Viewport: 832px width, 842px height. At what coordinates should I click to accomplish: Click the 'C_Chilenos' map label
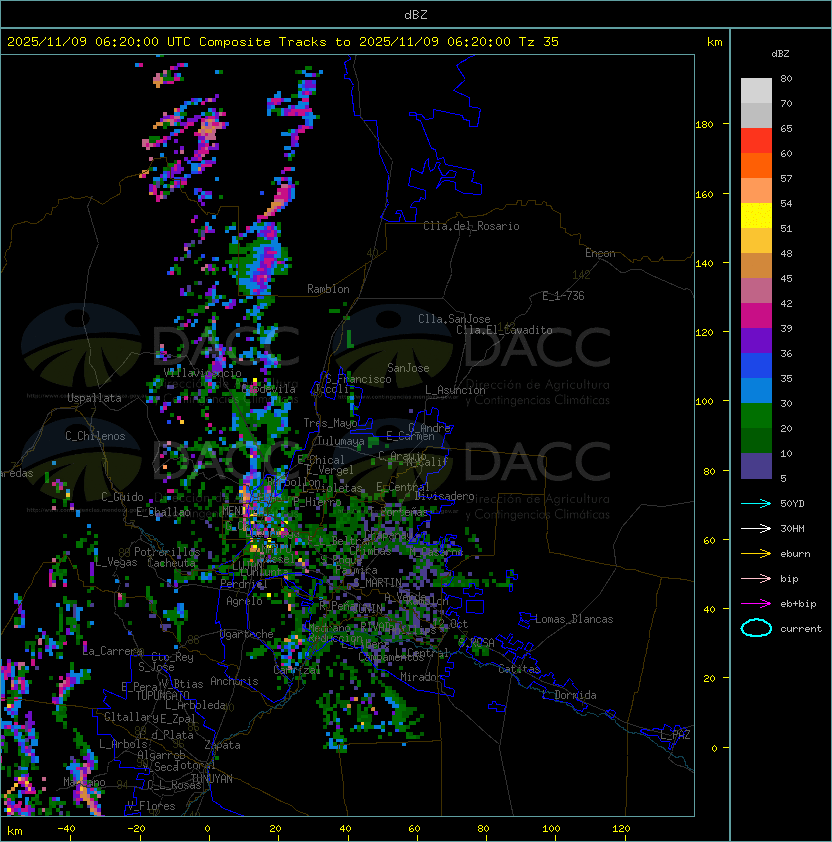pos(95,436)
